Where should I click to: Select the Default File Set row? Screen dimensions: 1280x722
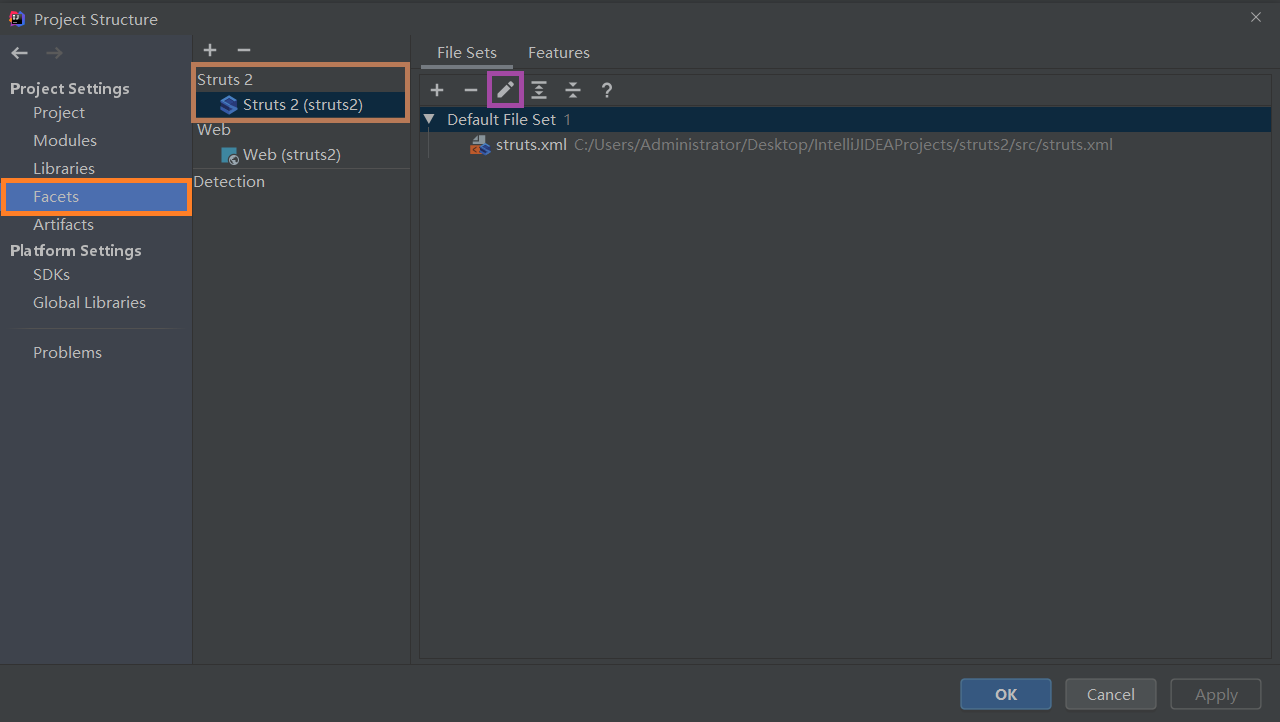tap(847, 119)
